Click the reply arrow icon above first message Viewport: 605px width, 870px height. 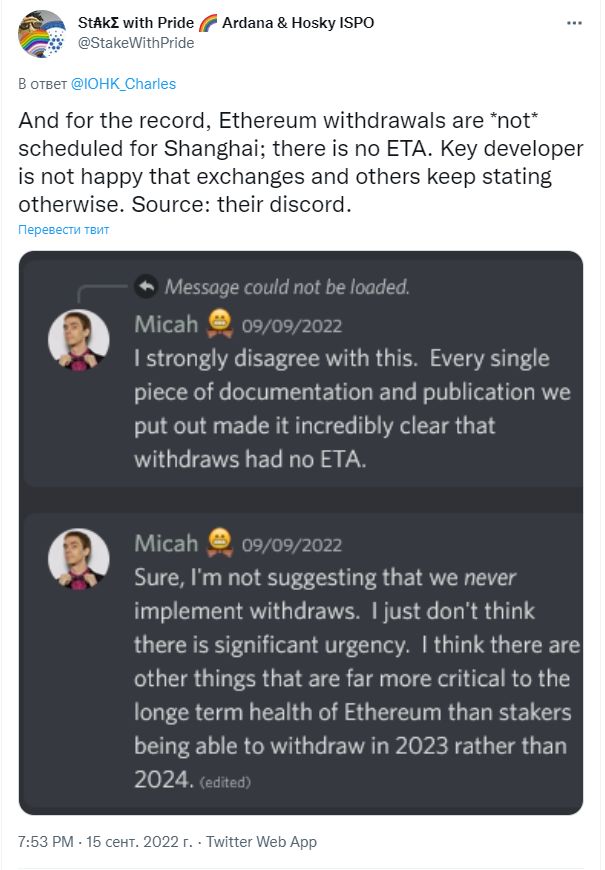[145, 287]
